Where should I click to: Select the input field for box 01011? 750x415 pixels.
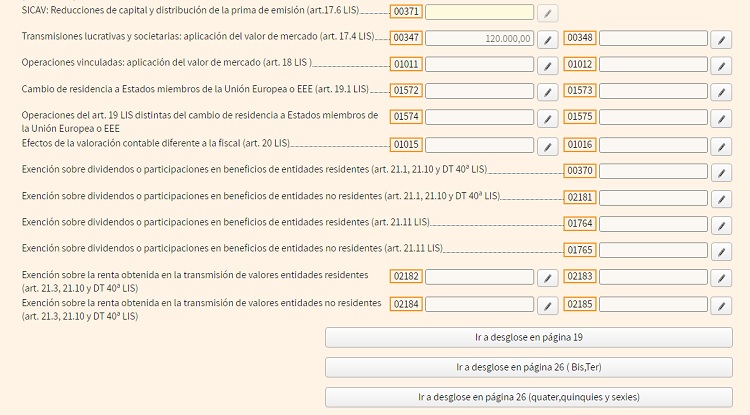(x=479, y=64)
